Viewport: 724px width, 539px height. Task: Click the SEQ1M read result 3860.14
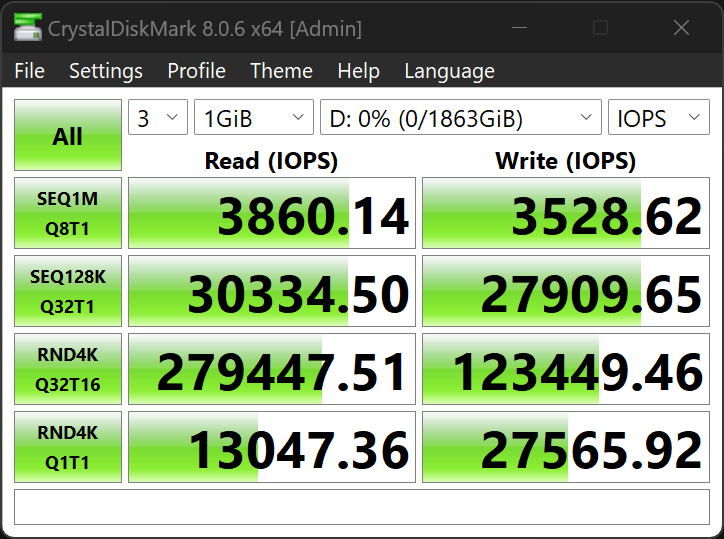pyautogui.click(x=272, y=213)
